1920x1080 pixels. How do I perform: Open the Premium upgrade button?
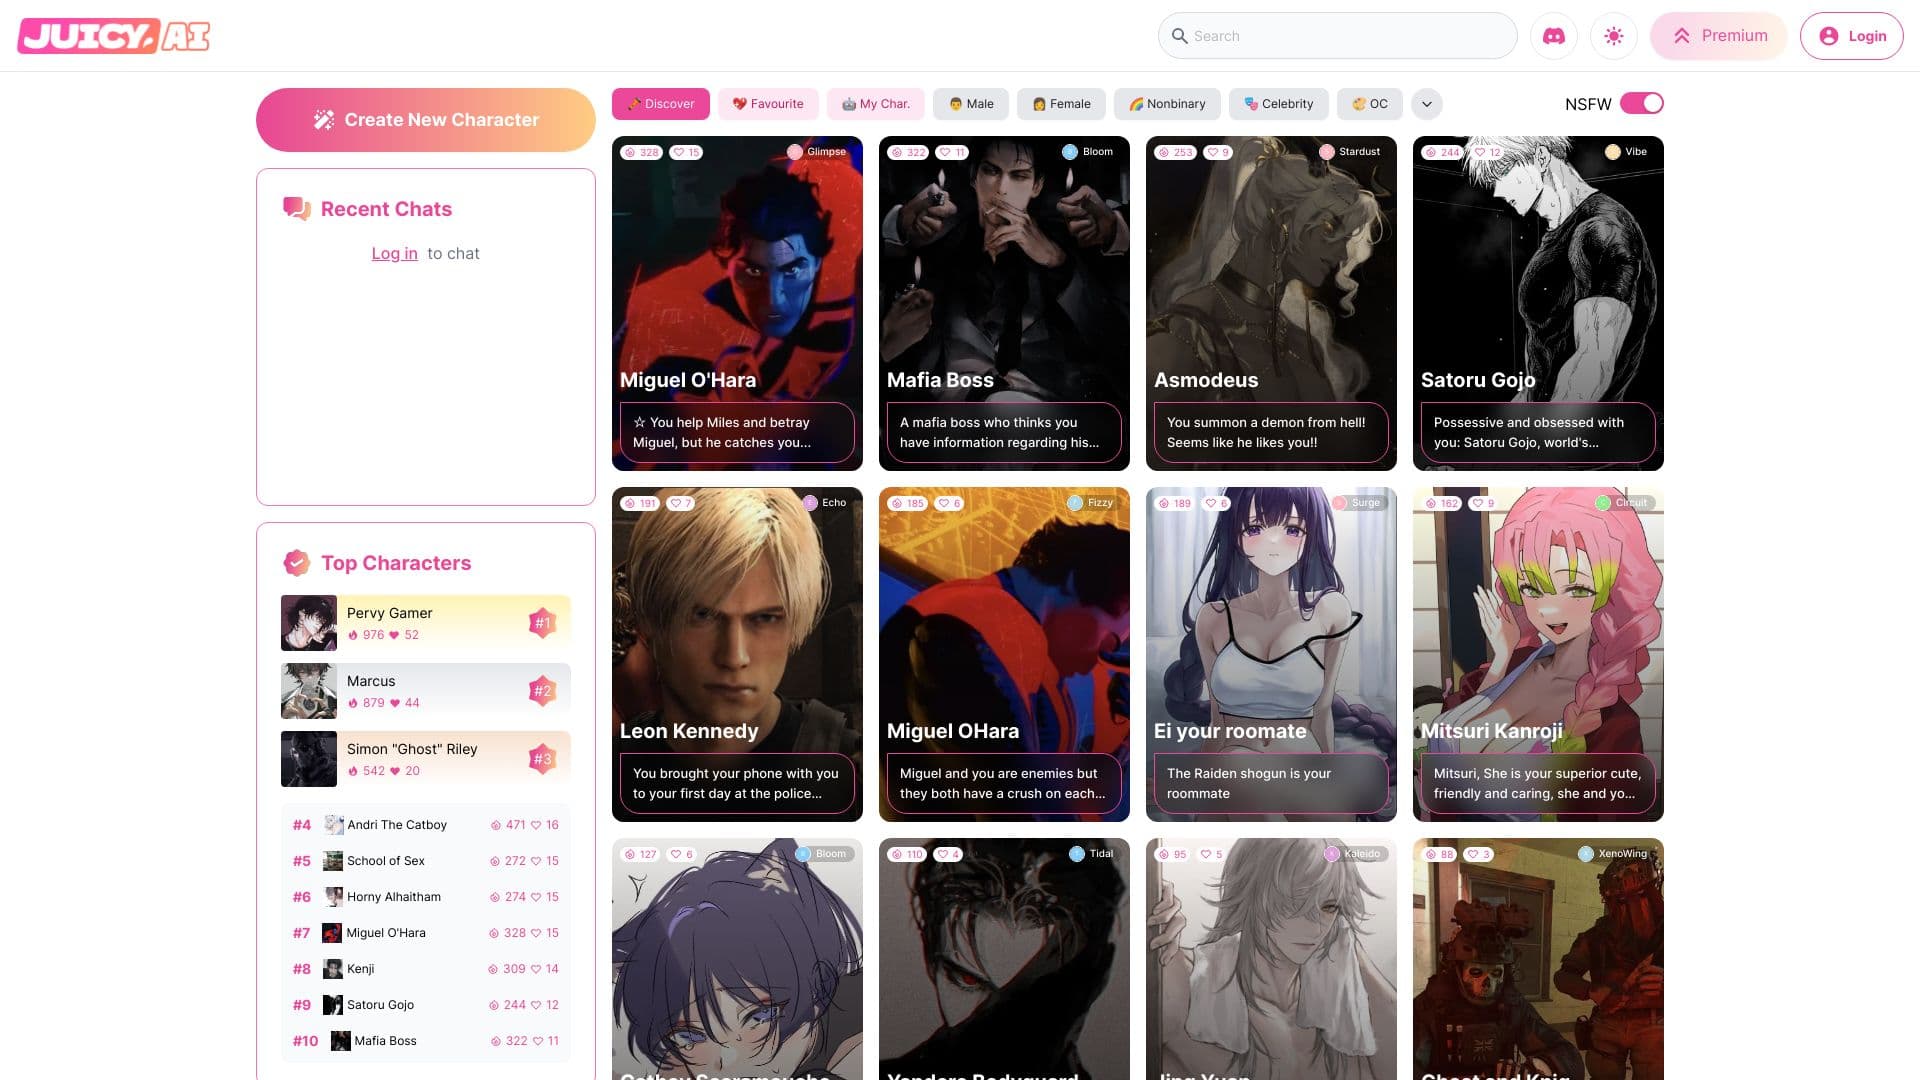pyautogui.click(x=1719, y=36)
